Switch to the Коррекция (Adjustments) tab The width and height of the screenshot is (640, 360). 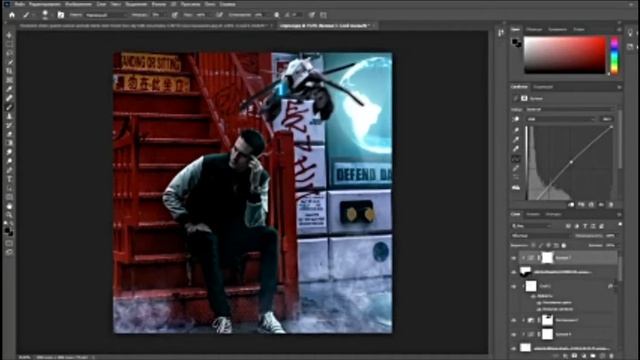tap(543, 87)
